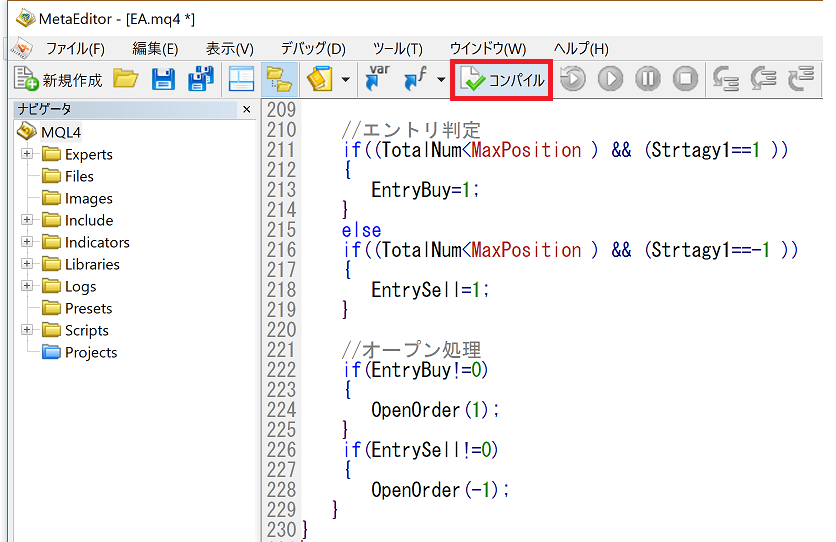Viewport: 836px width, 542px height.
Task: Expand the Indicators folder
Action: point(27,242)
